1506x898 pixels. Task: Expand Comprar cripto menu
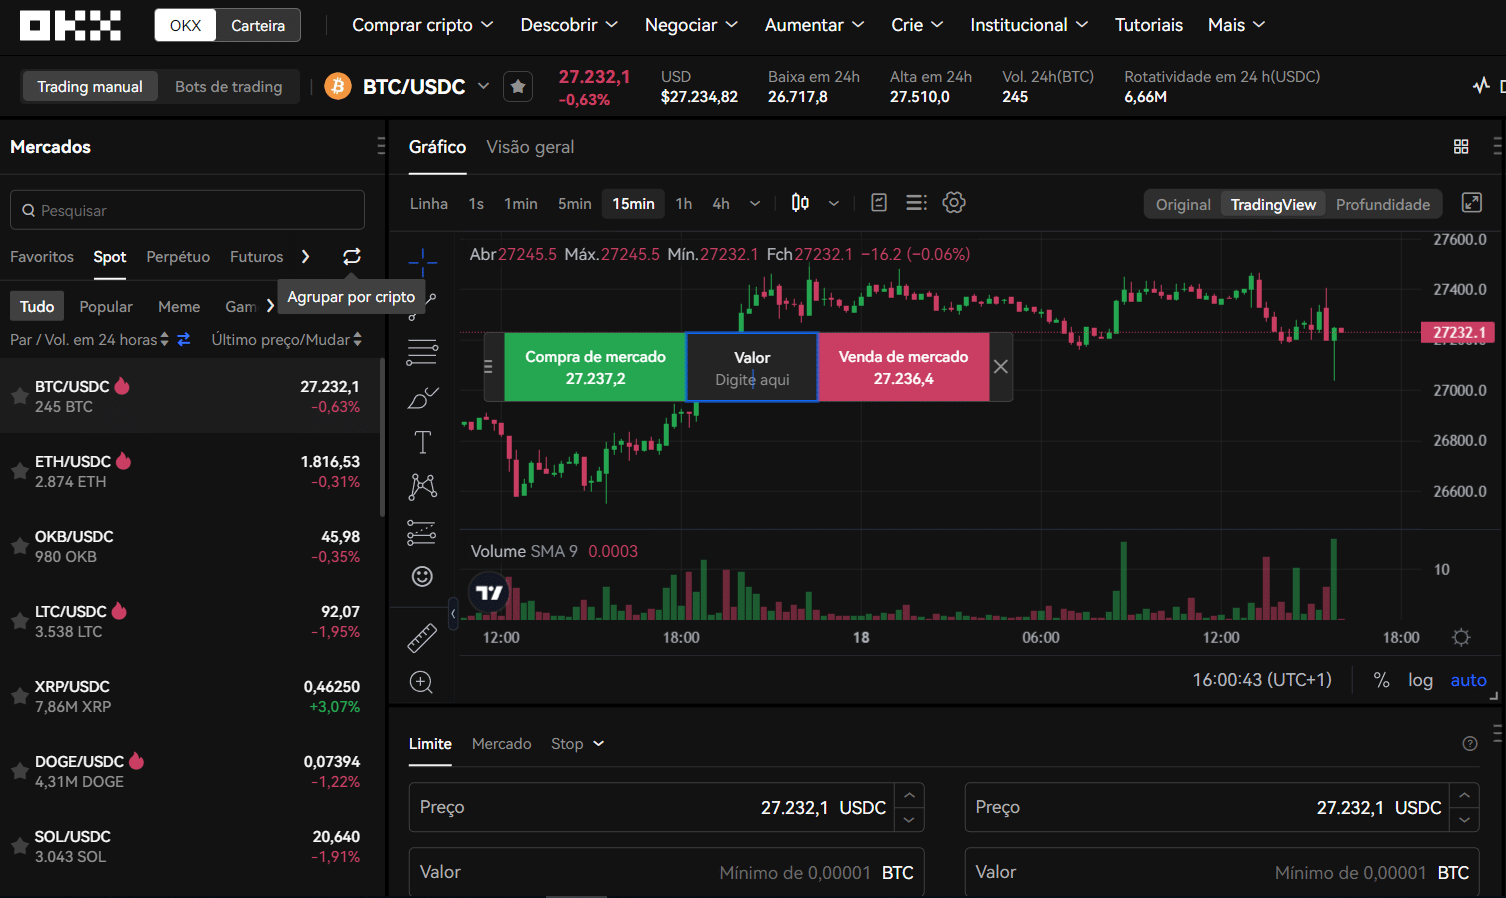coord(422,25)
